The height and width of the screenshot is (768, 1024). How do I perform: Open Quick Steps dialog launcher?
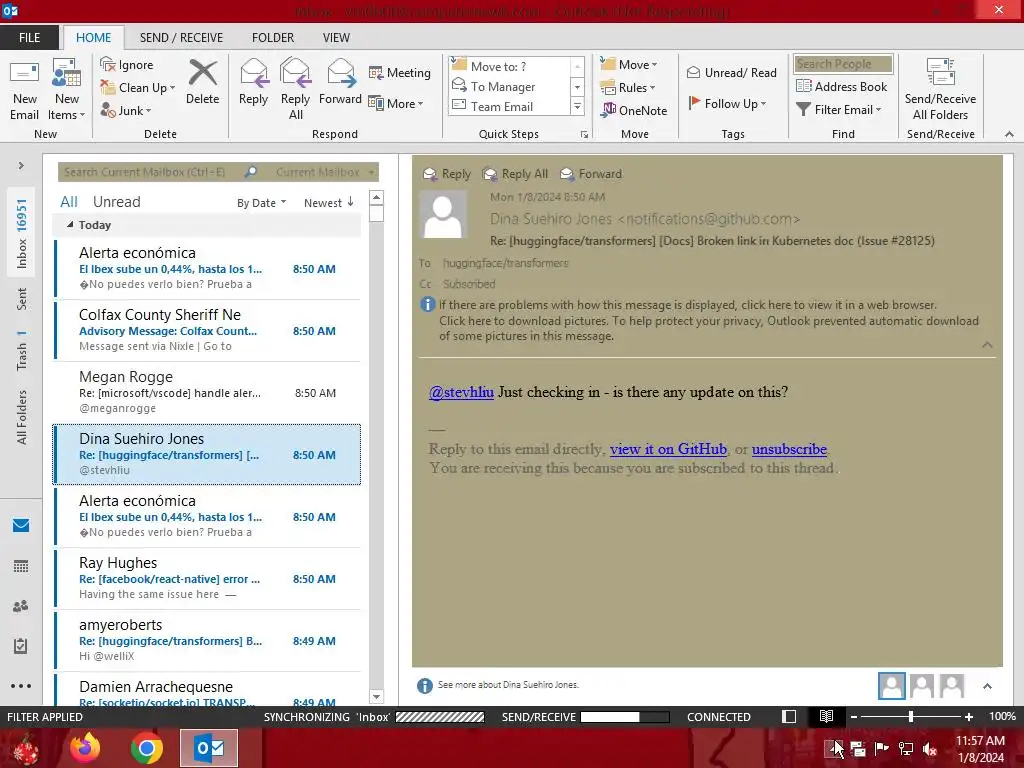tap(584, 135)
